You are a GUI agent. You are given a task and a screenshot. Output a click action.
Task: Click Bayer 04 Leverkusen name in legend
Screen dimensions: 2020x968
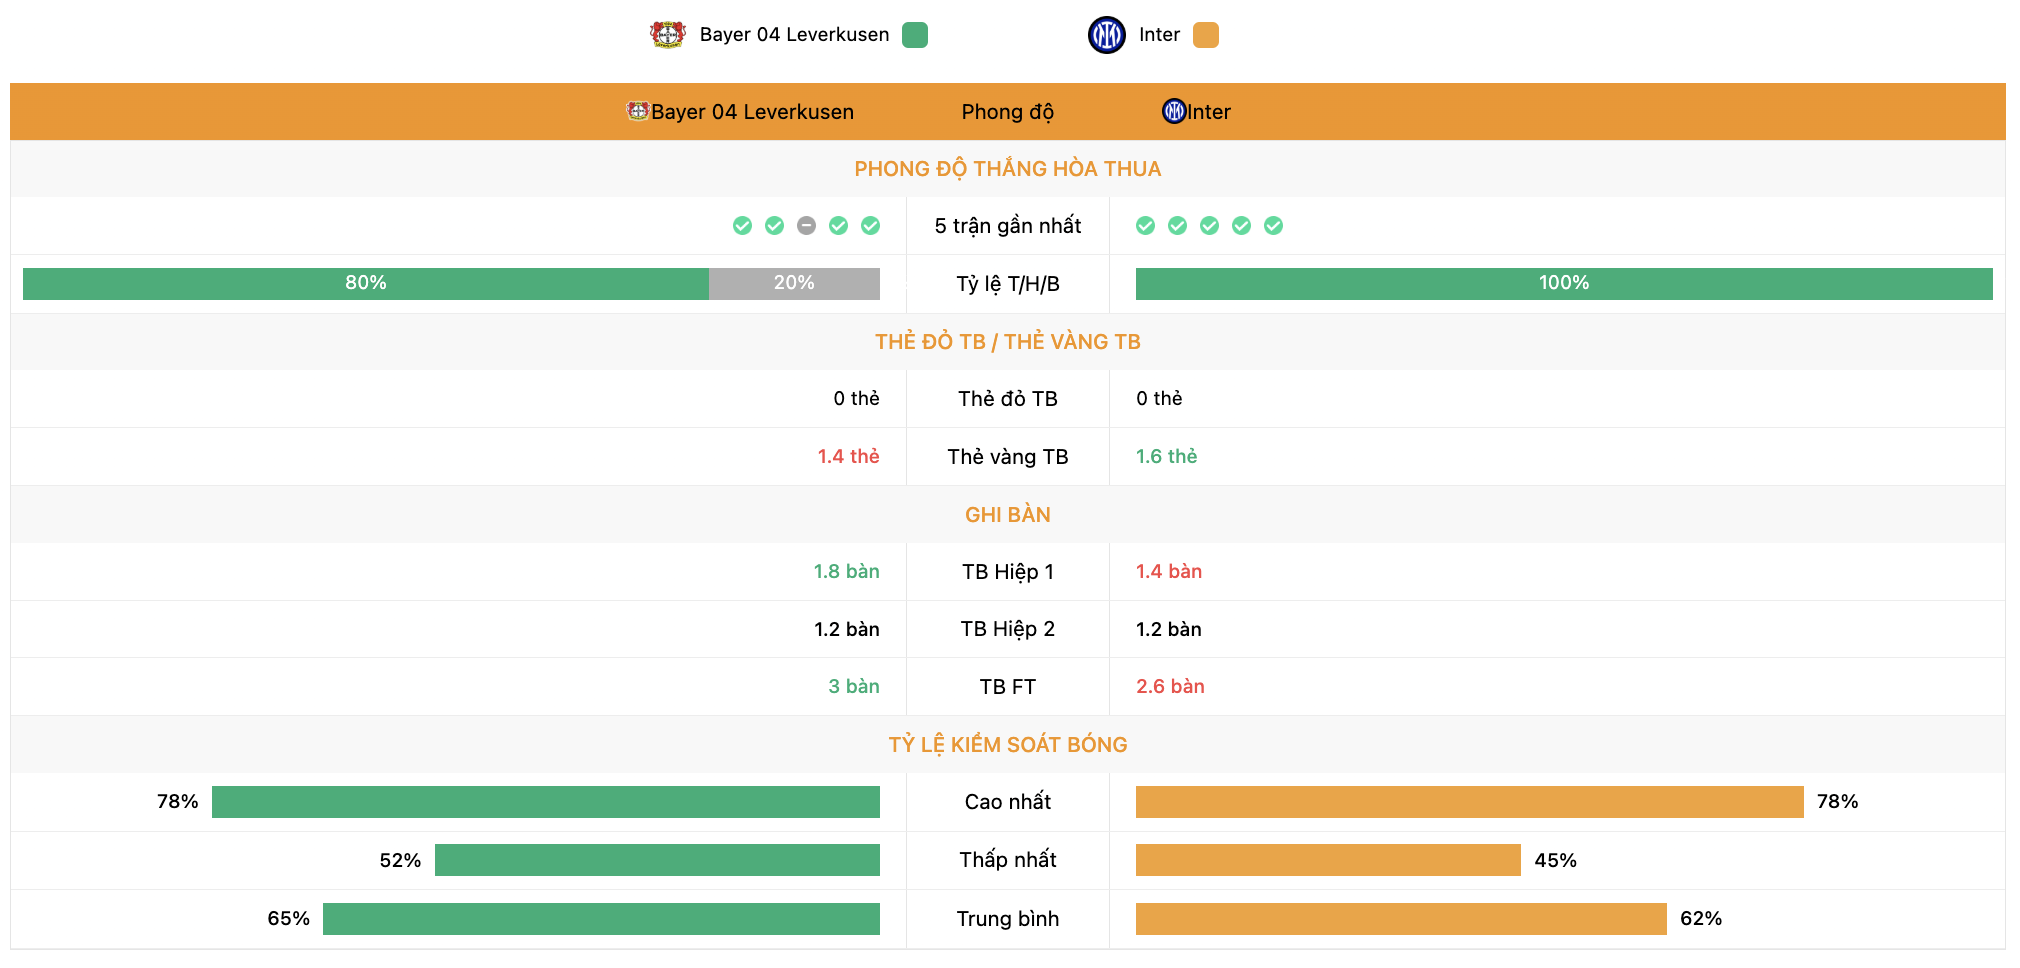pyautogui.click(x=794, y=35)
